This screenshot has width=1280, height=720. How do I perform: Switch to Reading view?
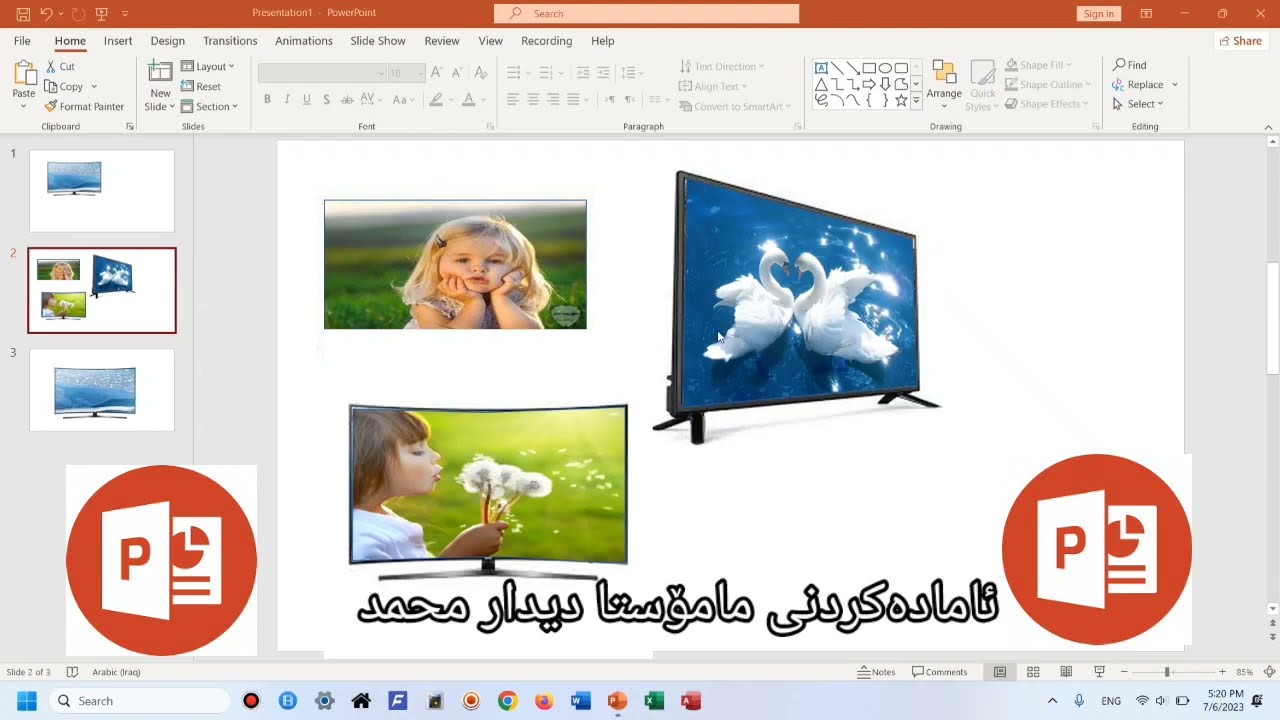pyautogui.click(x=1066, y=672)
